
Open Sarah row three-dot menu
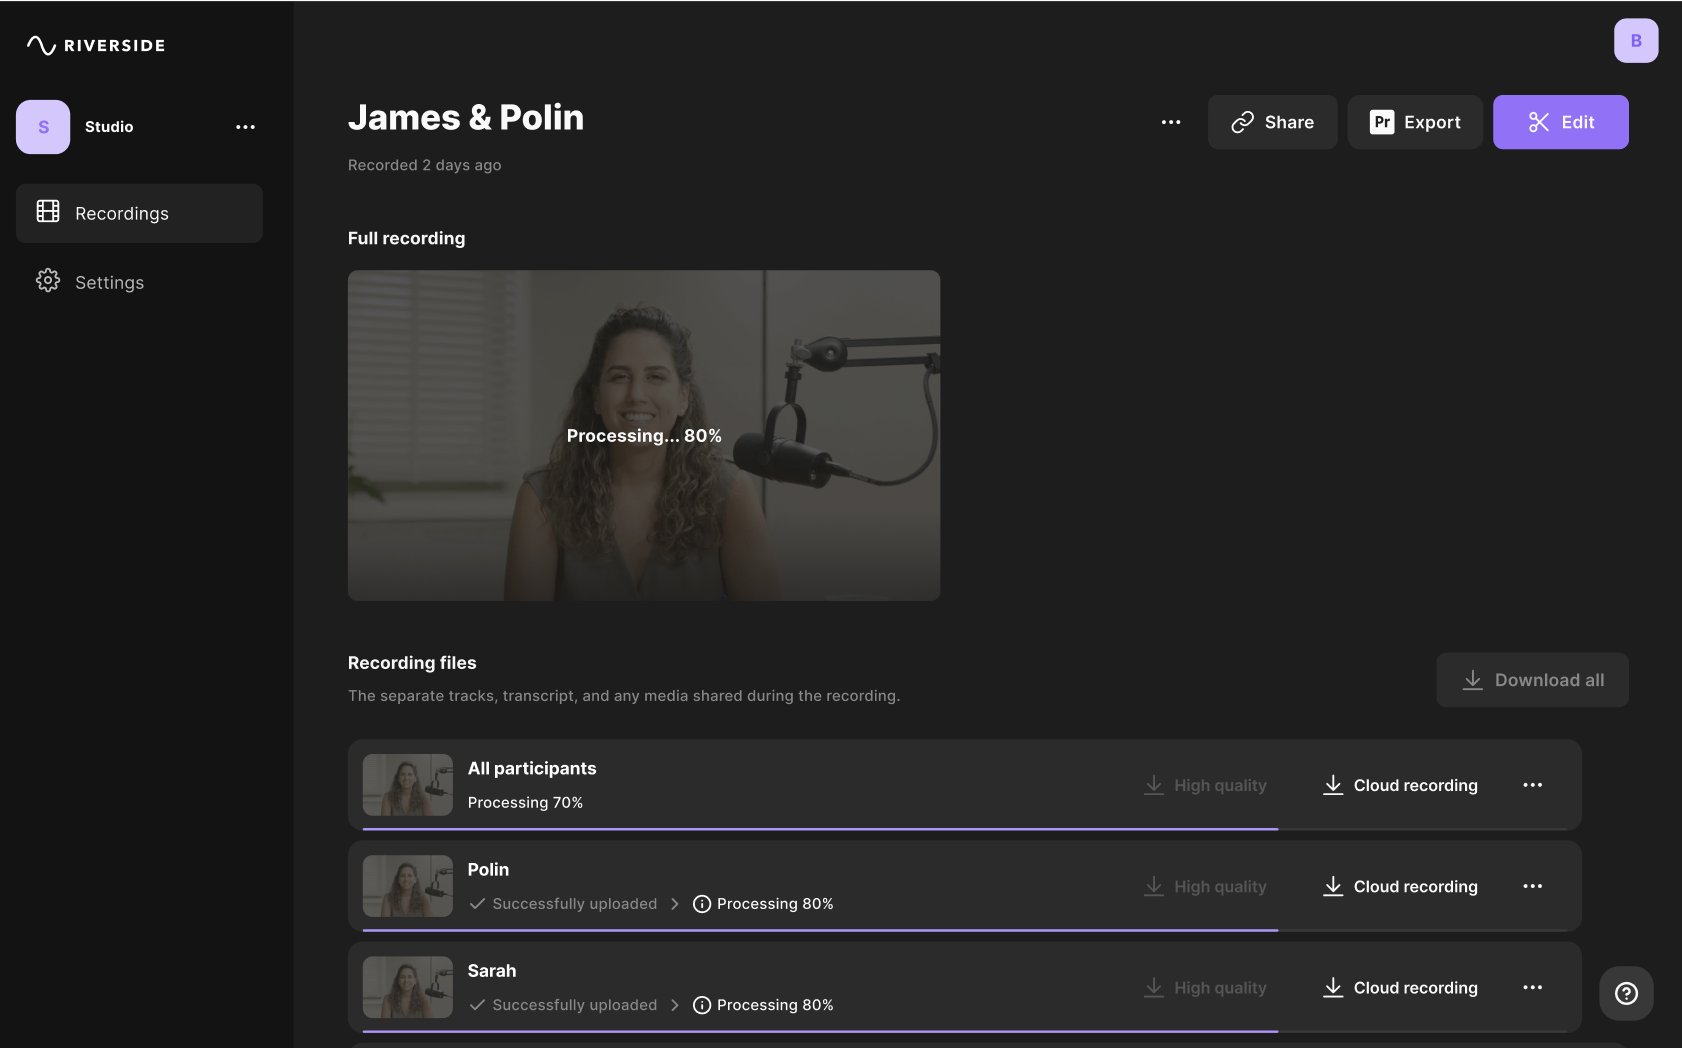pyautogui.click(x=1533, y=987)
